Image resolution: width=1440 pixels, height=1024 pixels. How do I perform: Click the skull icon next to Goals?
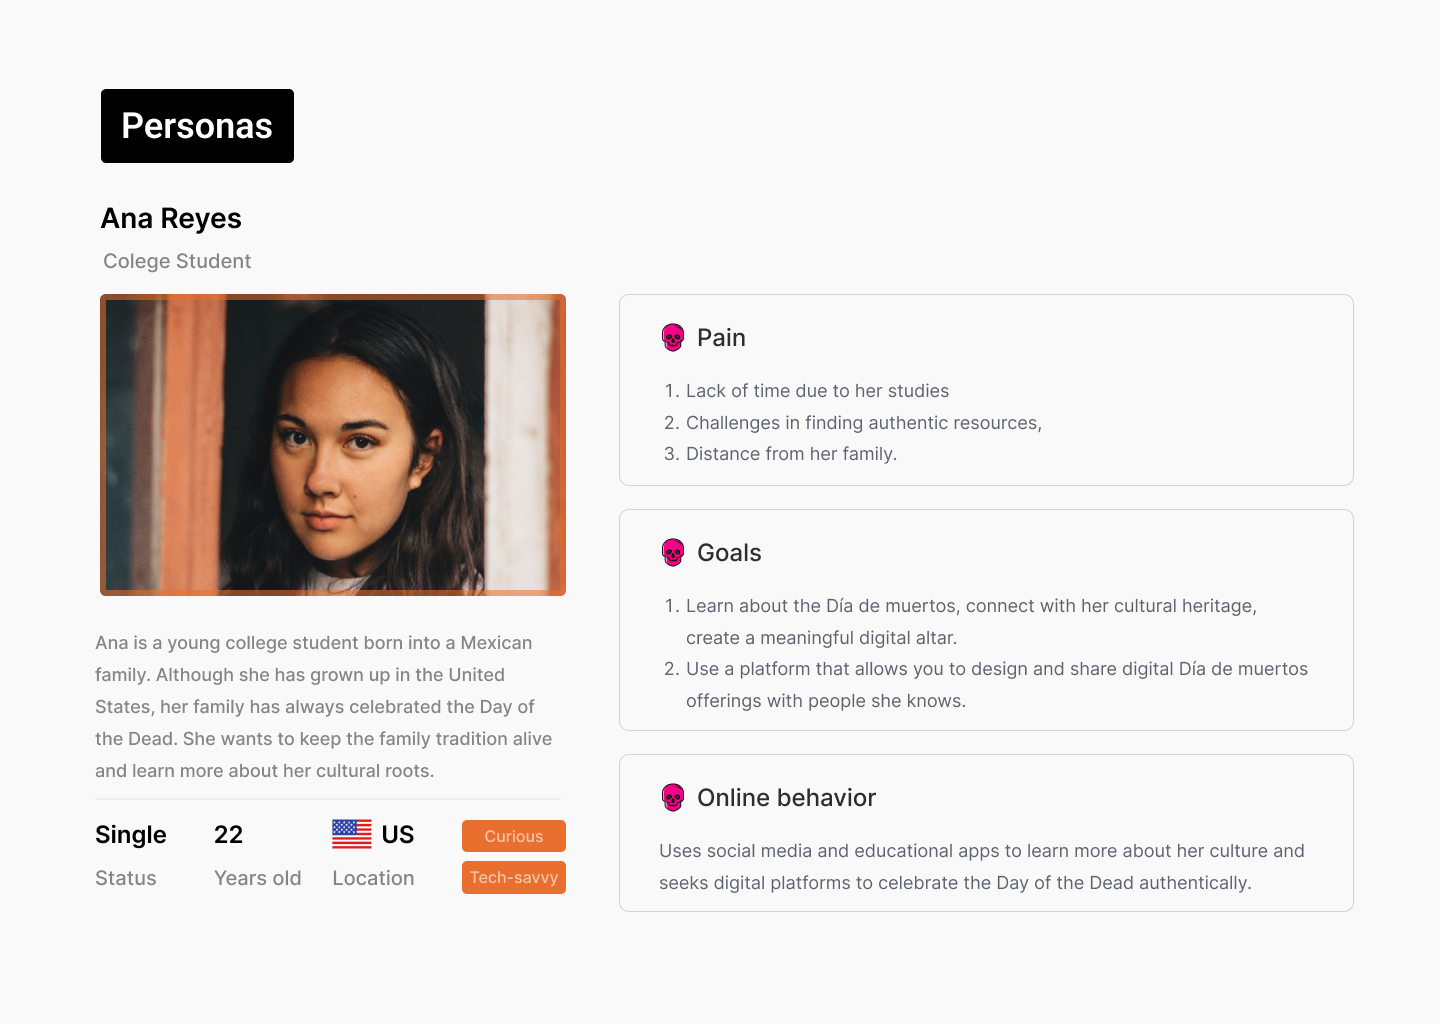[x=673, y=553]
